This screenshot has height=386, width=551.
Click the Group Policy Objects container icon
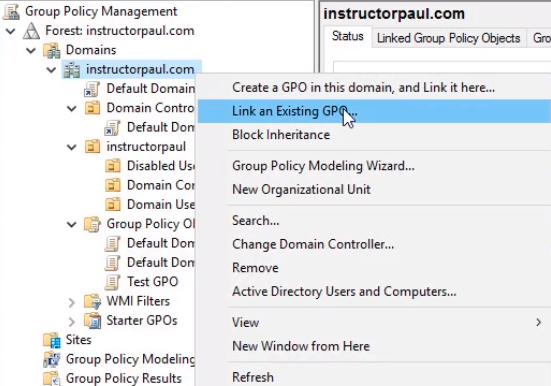point(92,224)
